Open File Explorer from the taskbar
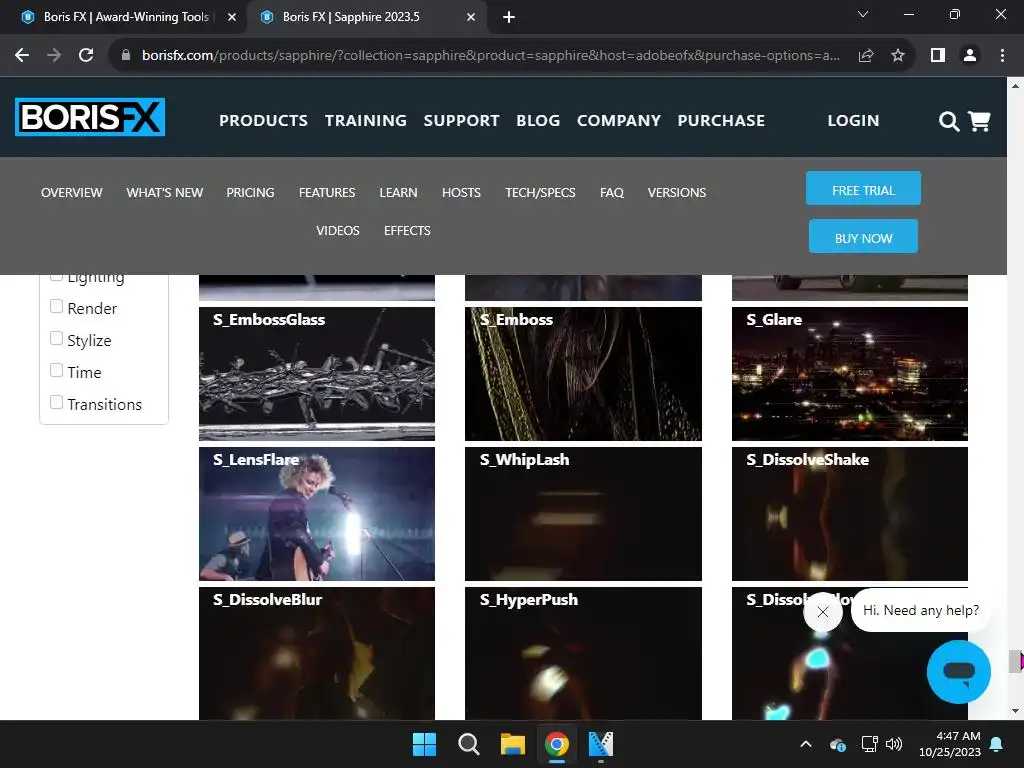This screenshot has height=768, width=1024. pos(513,744)
